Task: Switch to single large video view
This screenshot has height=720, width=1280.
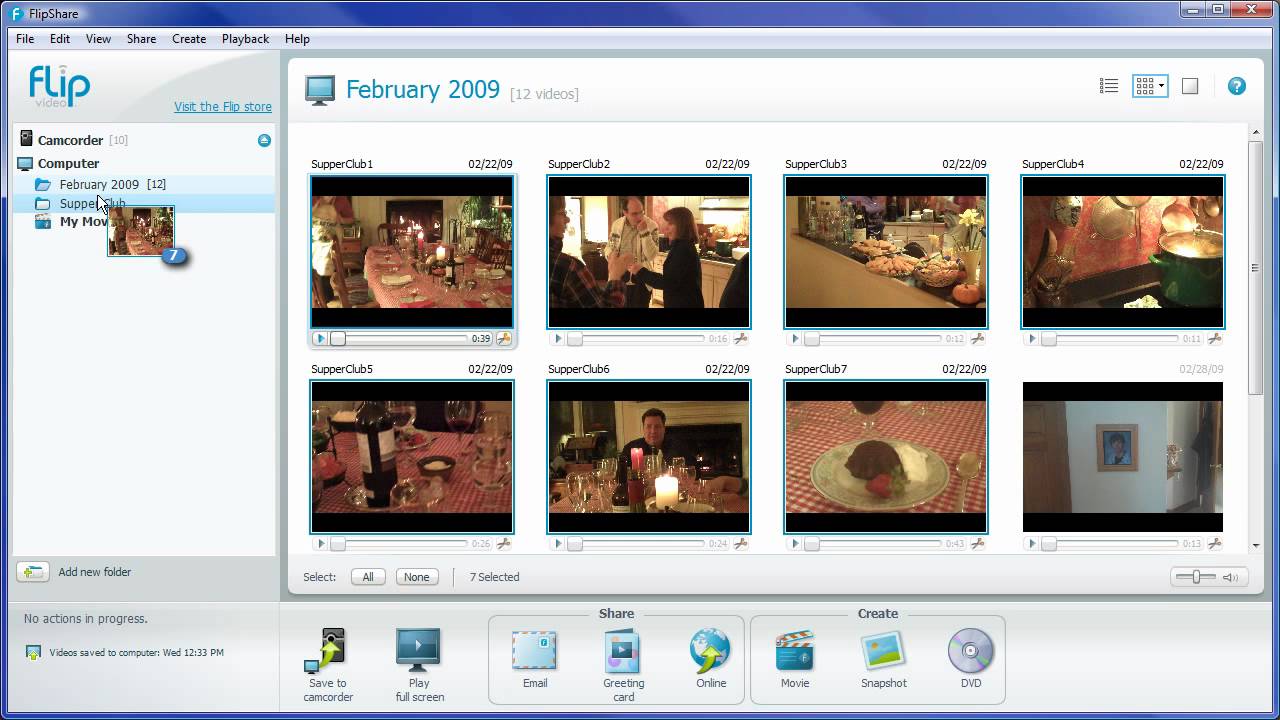Action: click(1190, 86)
